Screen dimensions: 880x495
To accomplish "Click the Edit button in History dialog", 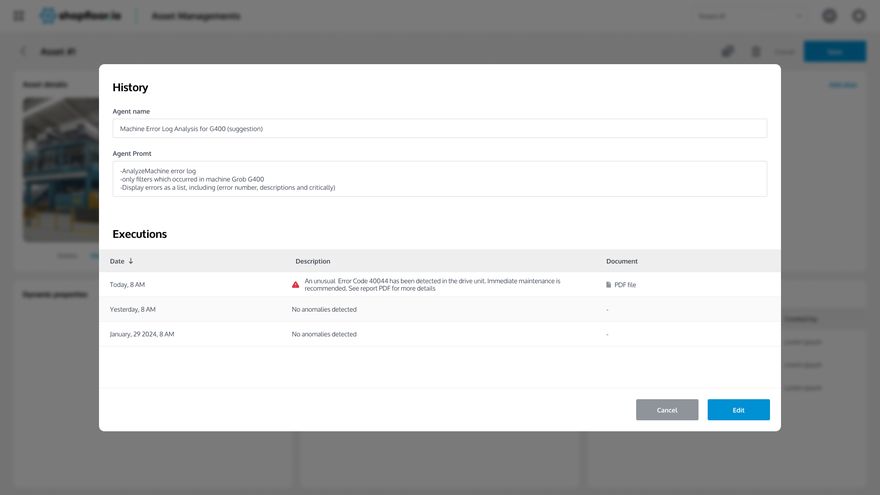I will 738,410.
